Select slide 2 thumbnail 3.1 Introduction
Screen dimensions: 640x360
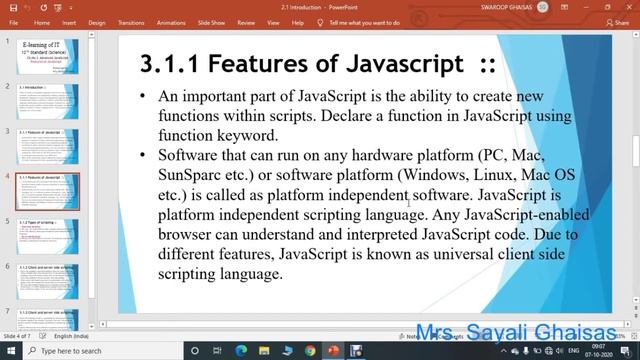47,101
